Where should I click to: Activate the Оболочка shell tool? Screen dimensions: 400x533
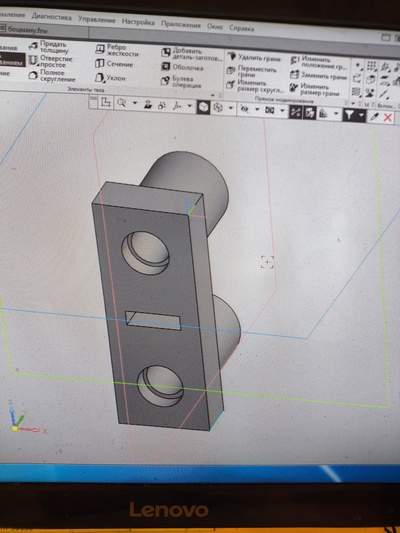click(x=182, y=67)
